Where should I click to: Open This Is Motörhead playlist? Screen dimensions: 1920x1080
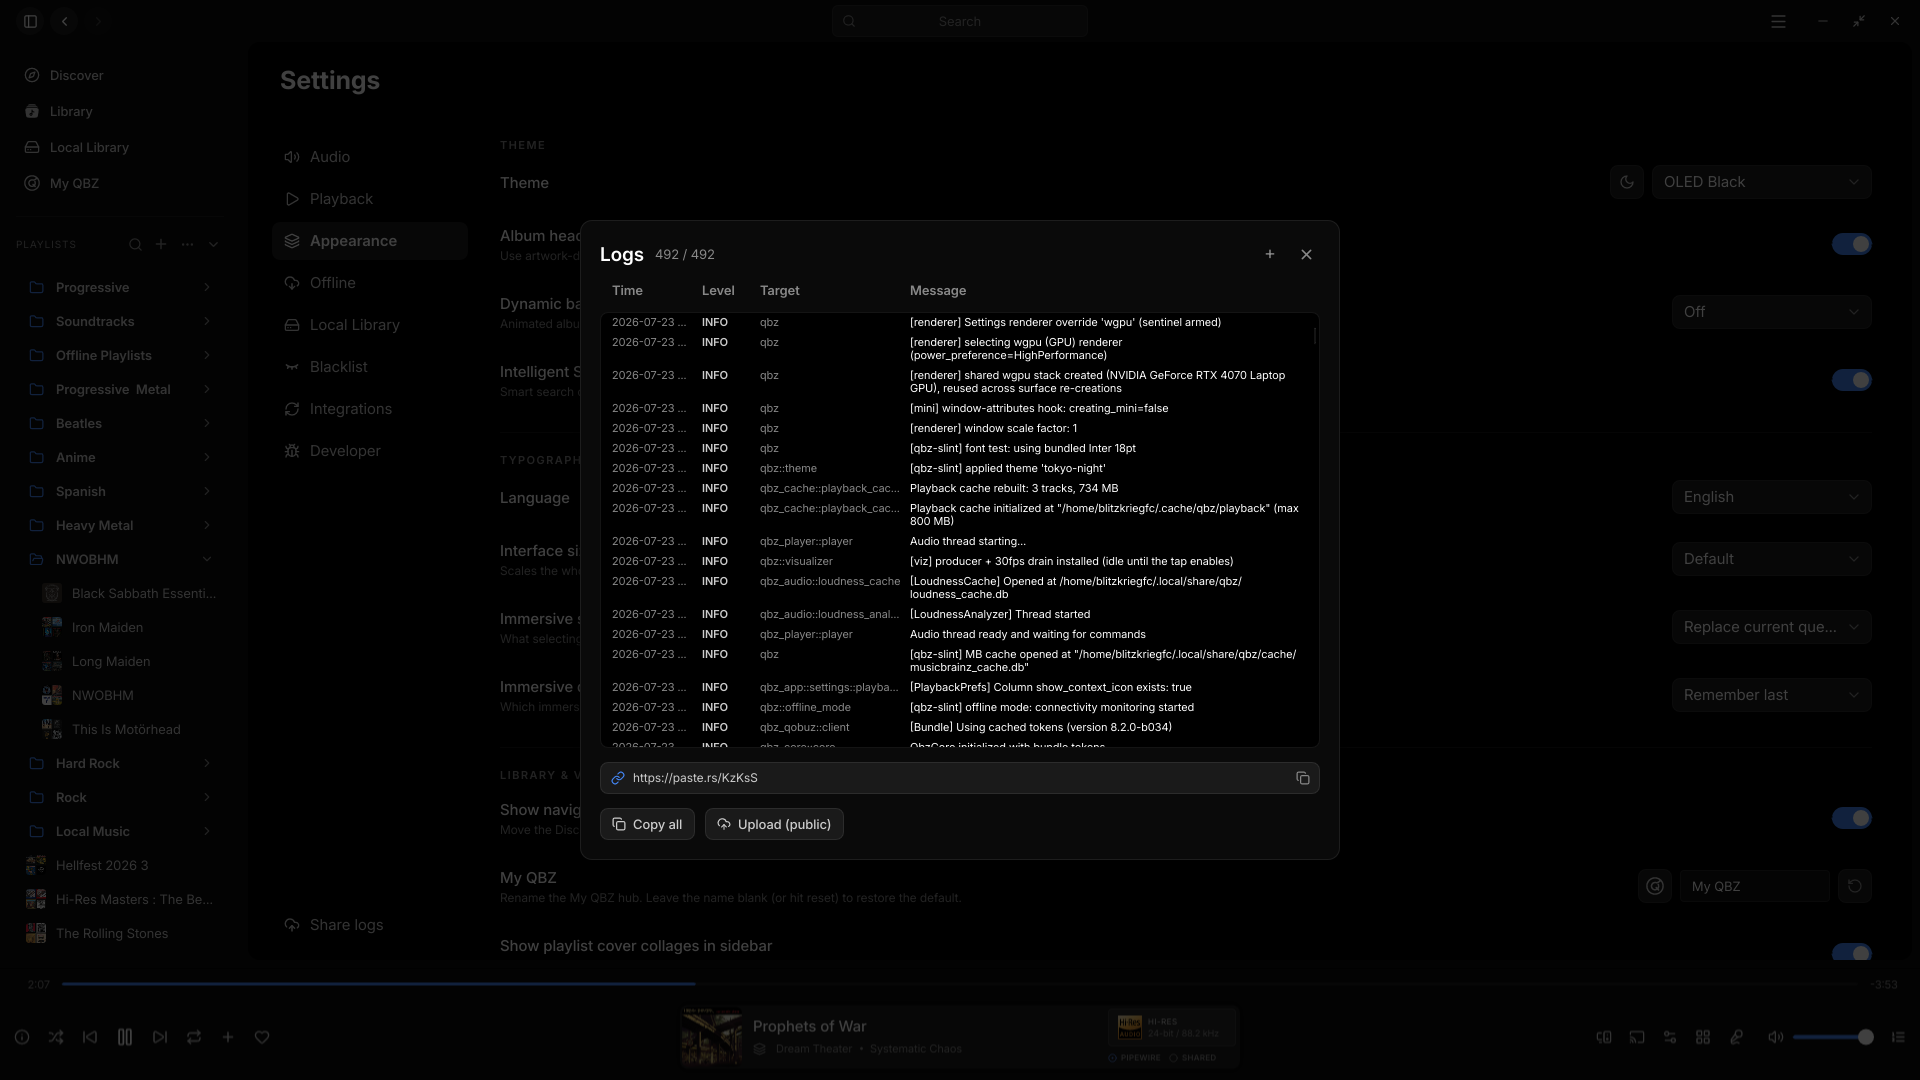128,729
